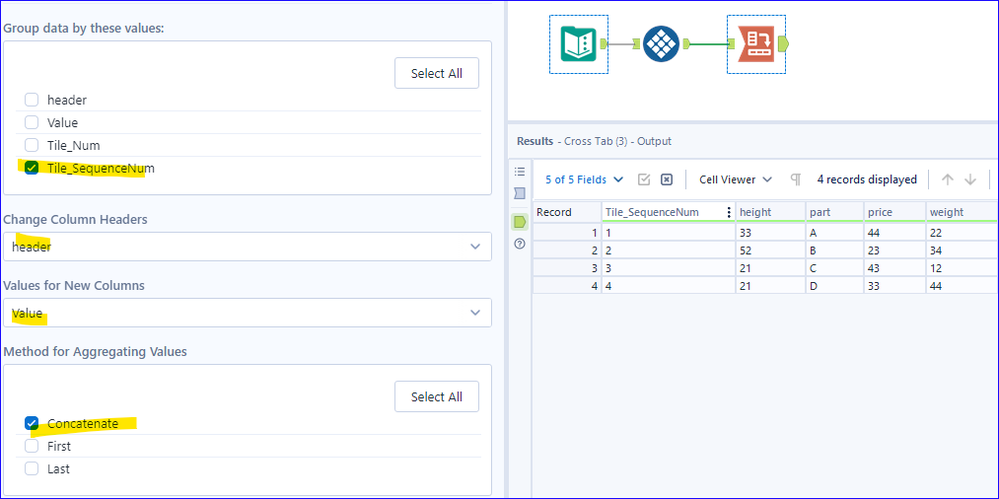Open messages list icon in Results
The width and height of the screenshot is (999, 499).
[520, 171]
